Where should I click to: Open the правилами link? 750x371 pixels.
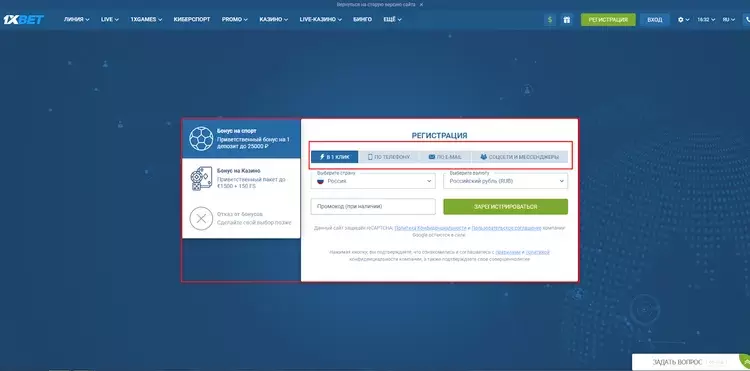[x=508, y=252]
